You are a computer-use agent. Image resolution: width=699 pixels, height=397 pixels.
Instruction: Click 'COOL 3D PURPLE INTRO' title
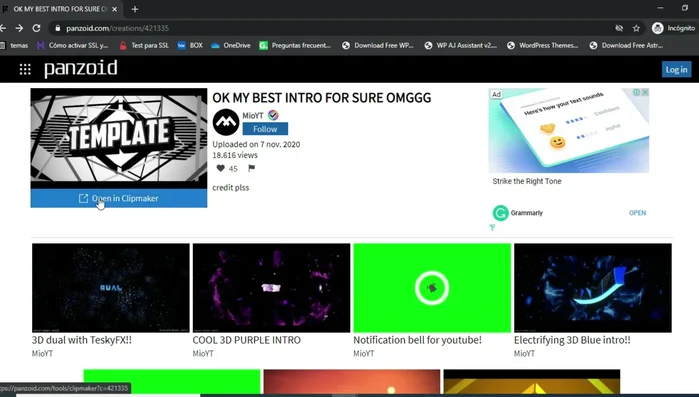[x=247, y=340]
